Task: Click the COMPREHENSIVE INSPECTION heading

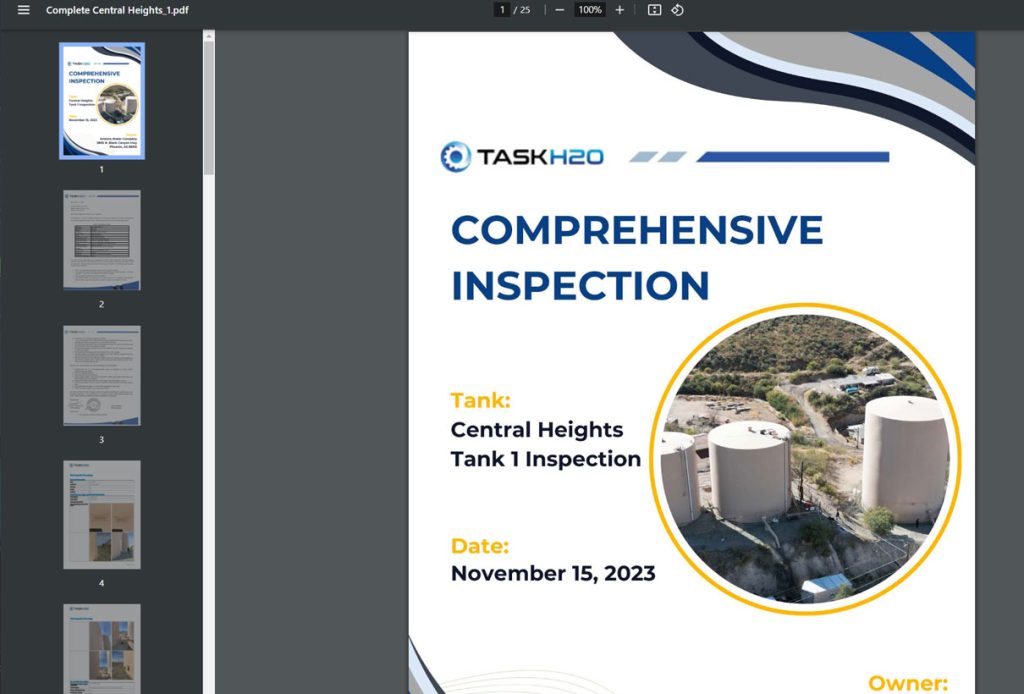Action: click(636, 257)
